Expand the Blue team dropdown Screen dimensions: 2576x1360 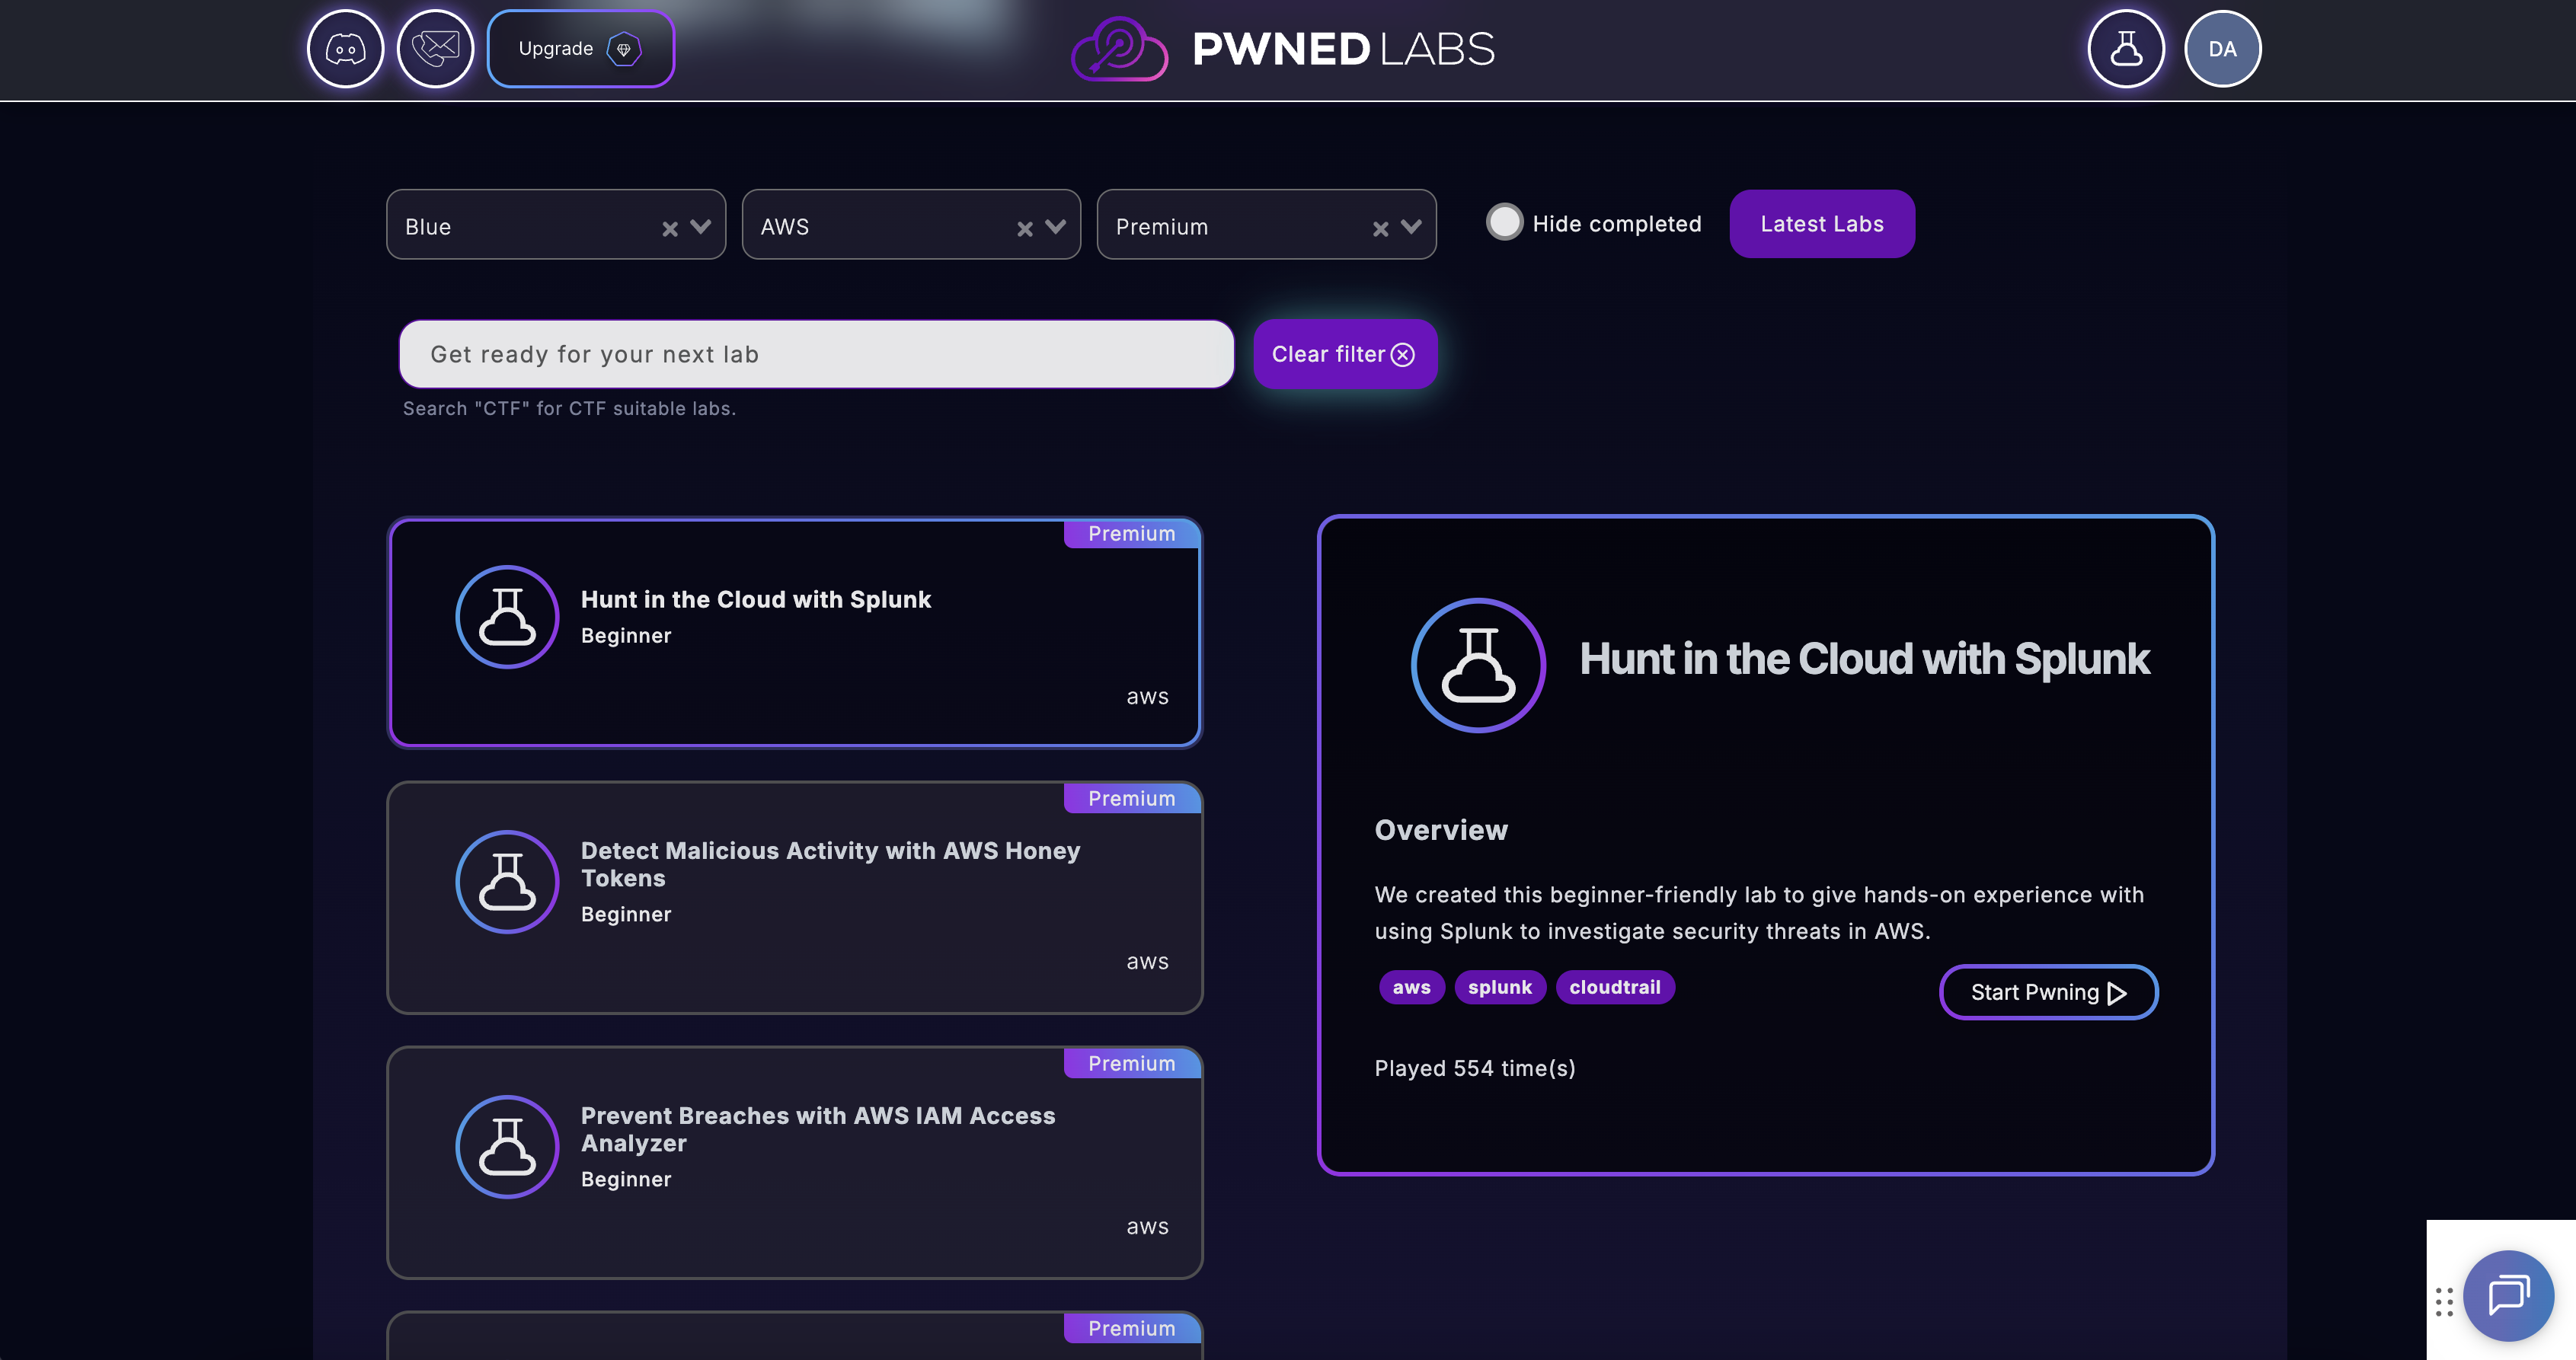pyautogui.click(x=701, y=226)
